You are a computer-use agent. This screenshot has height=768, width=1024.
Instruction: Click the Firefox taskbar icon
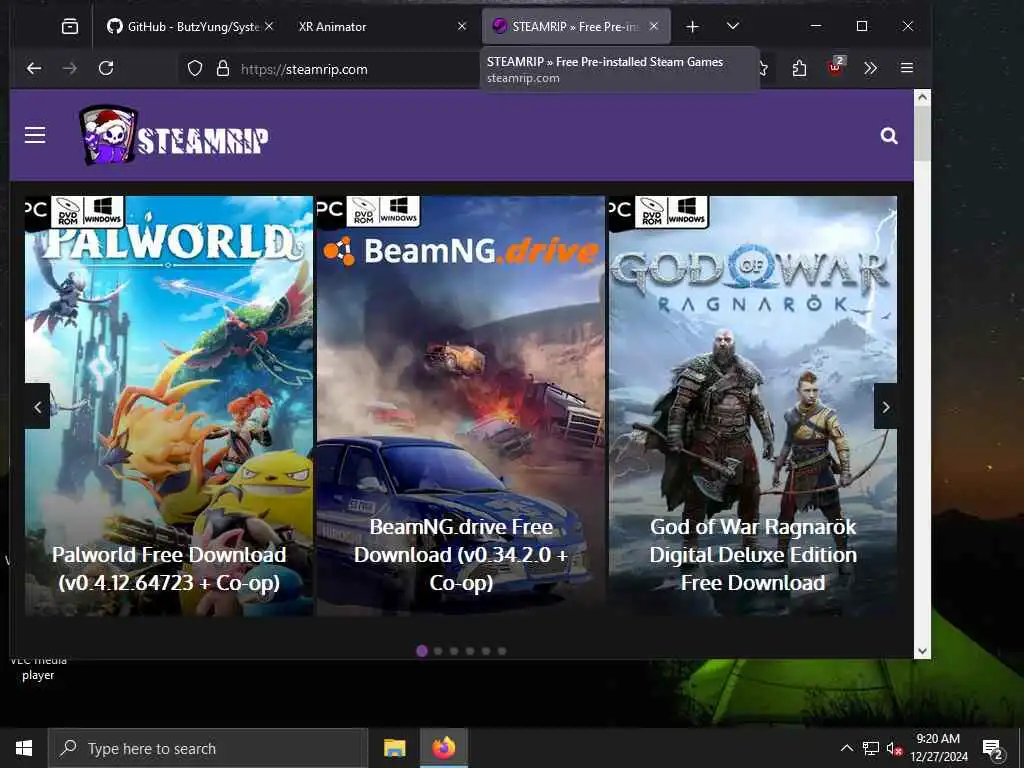[x=443, y=748]
